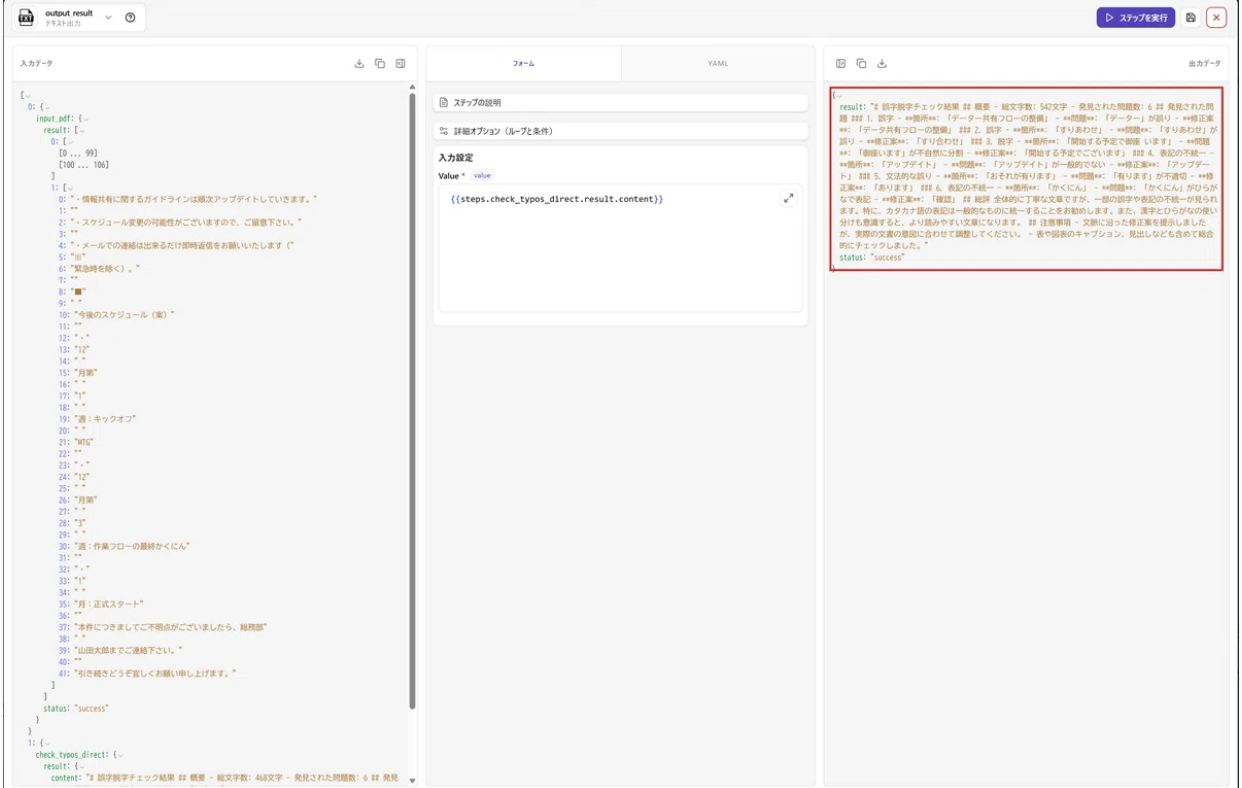This screenshot has width=1242, height=788.
Task: Select the status: "success" line in output data
Action: pyautogui.click(x=871, y=258)
